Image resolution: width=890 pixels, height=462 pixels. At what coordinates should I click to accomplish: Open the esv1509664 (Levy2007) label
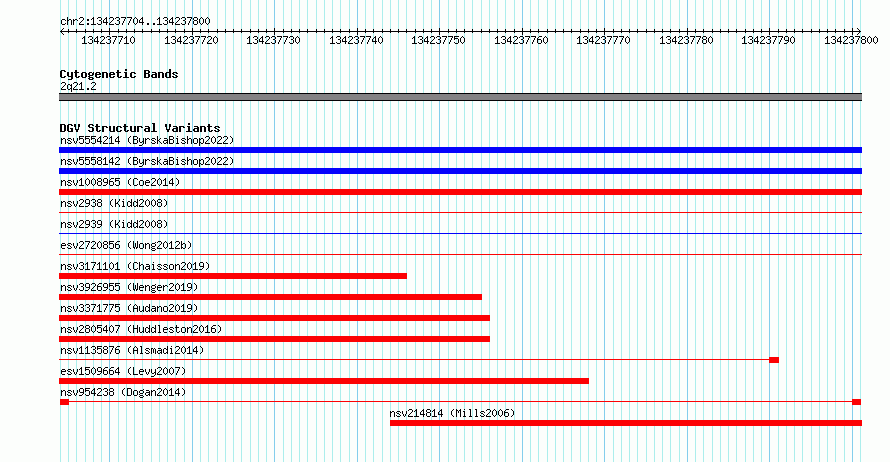pyautogui.click(x=123, y=371)
